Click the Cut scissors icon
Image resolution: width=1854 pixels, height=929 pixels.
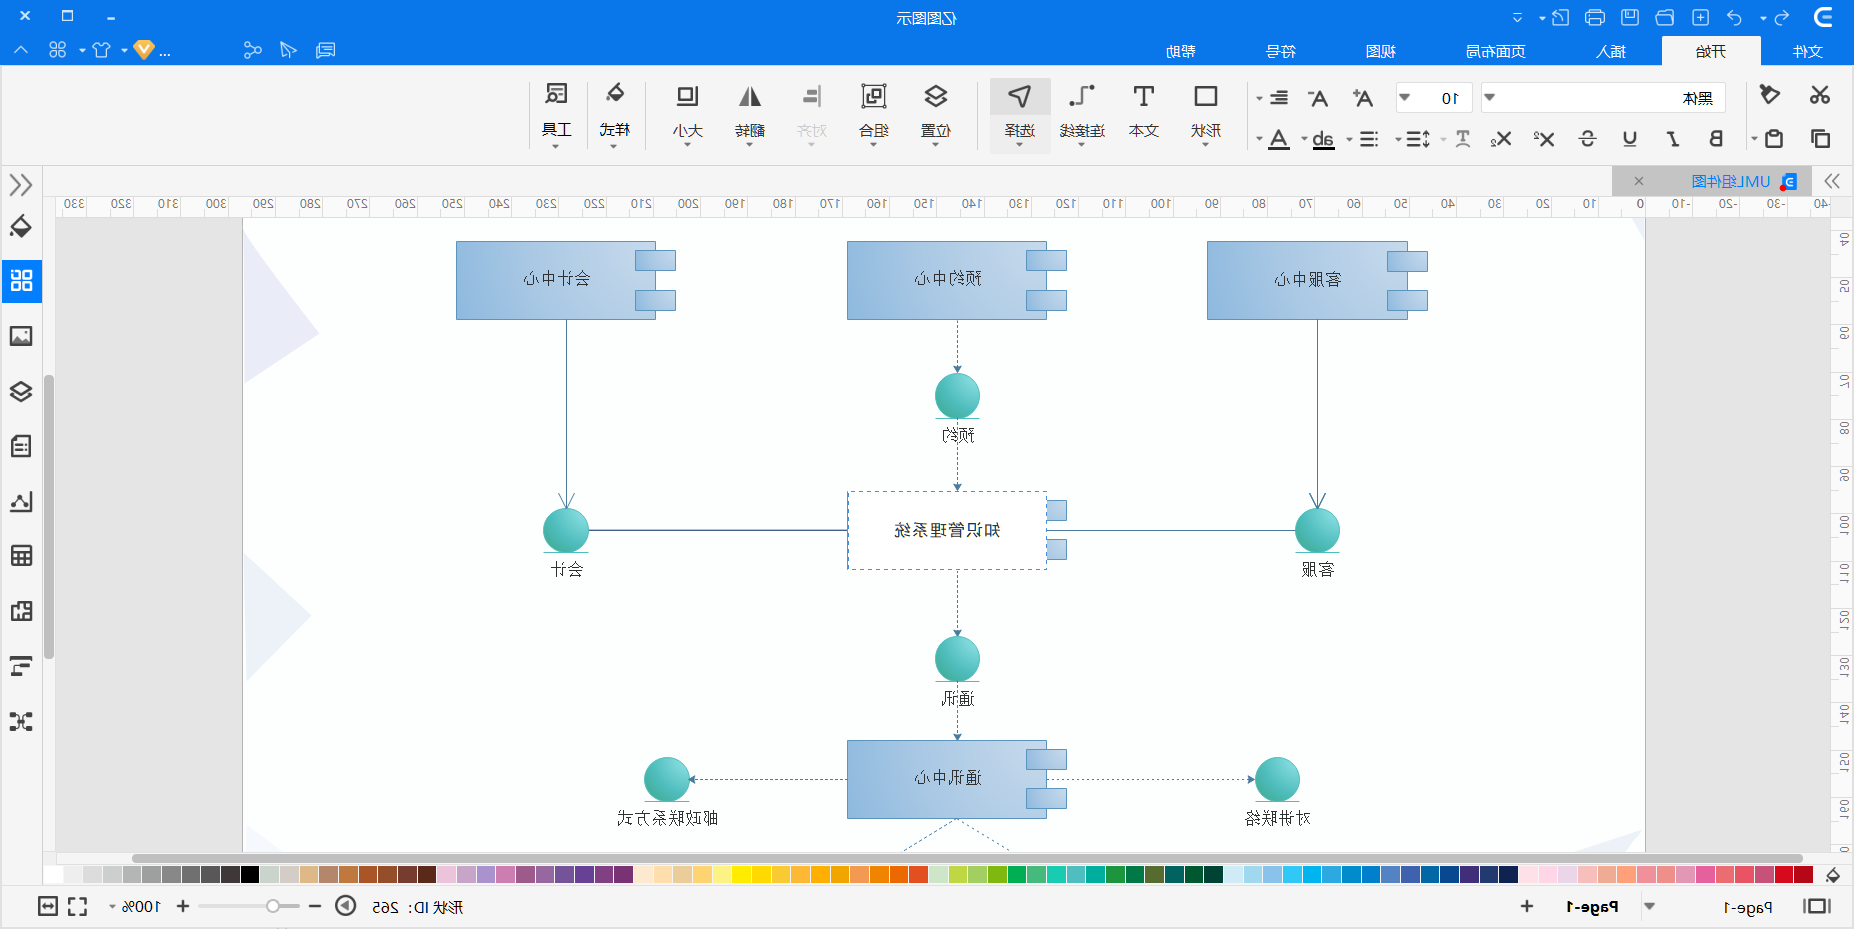[1820, 95]
